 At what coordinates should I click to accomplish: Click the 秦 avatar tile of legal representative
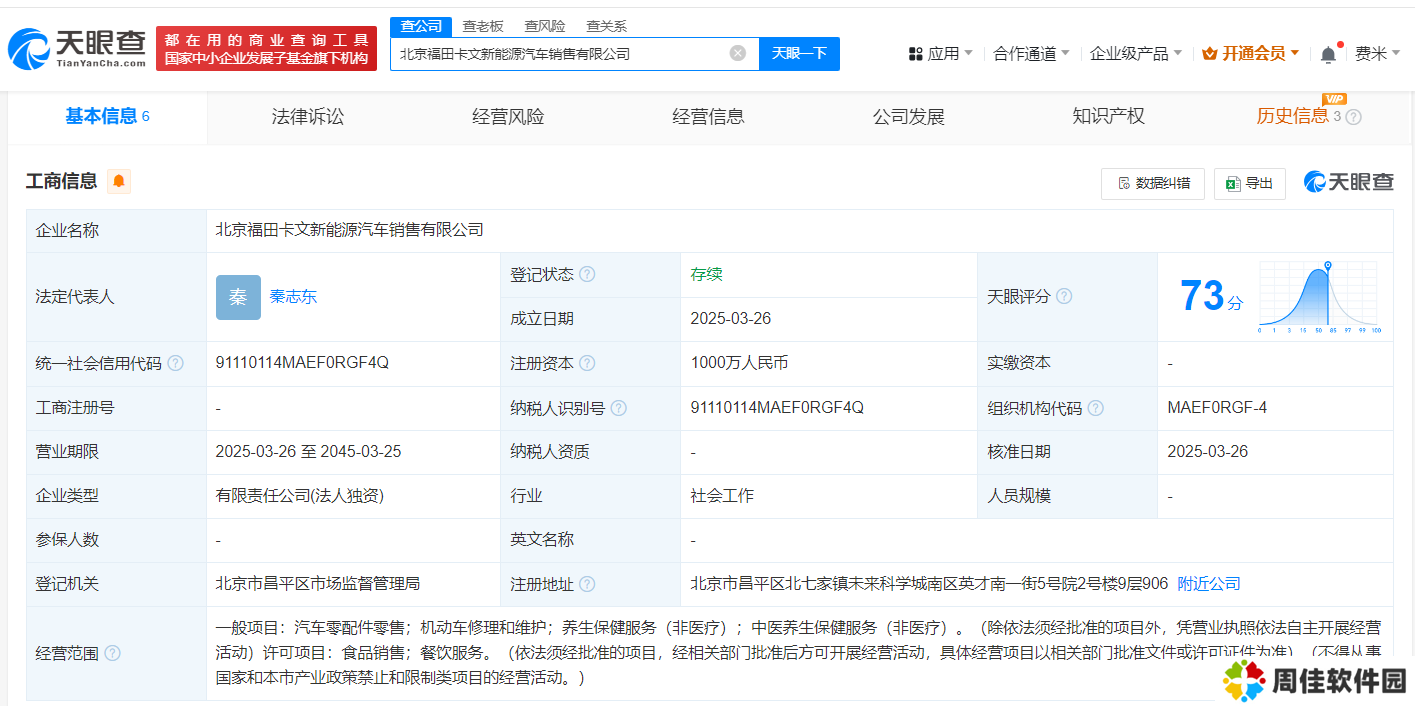click(x=238, y=297)
